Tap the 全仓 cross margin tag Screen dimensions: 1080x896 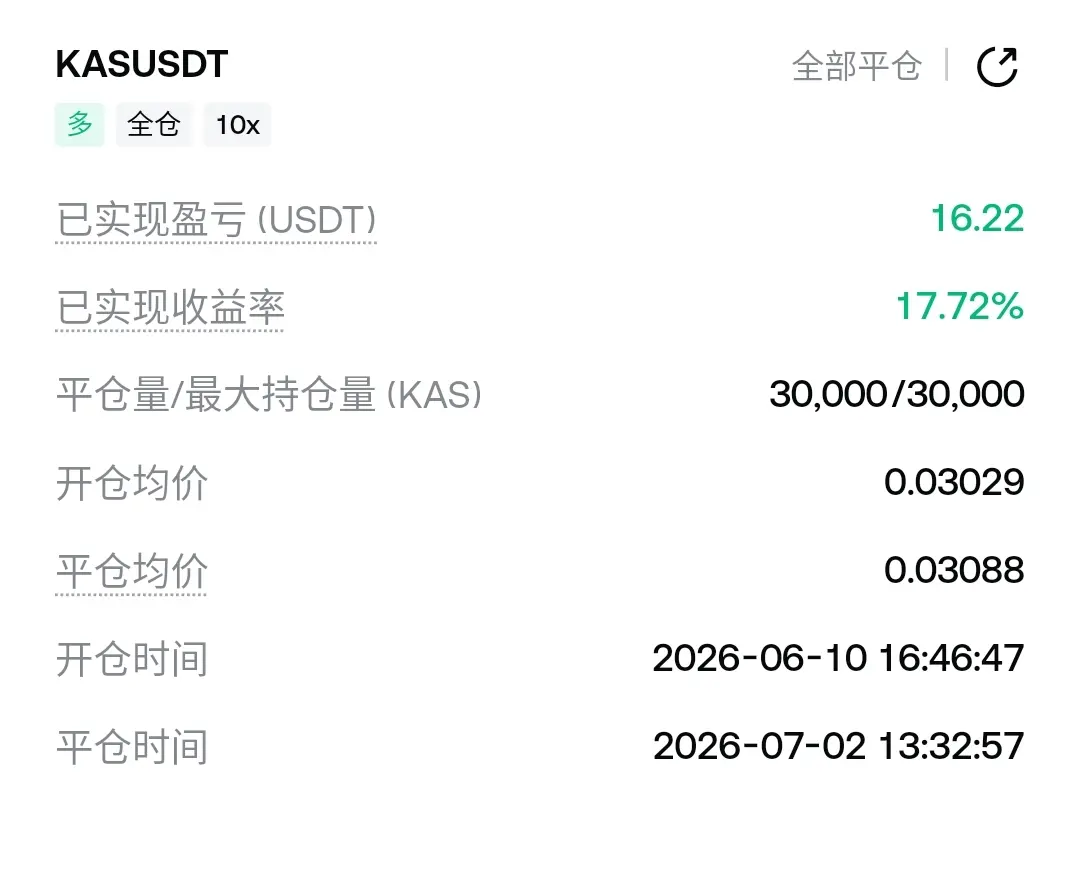tap(154, 125)
